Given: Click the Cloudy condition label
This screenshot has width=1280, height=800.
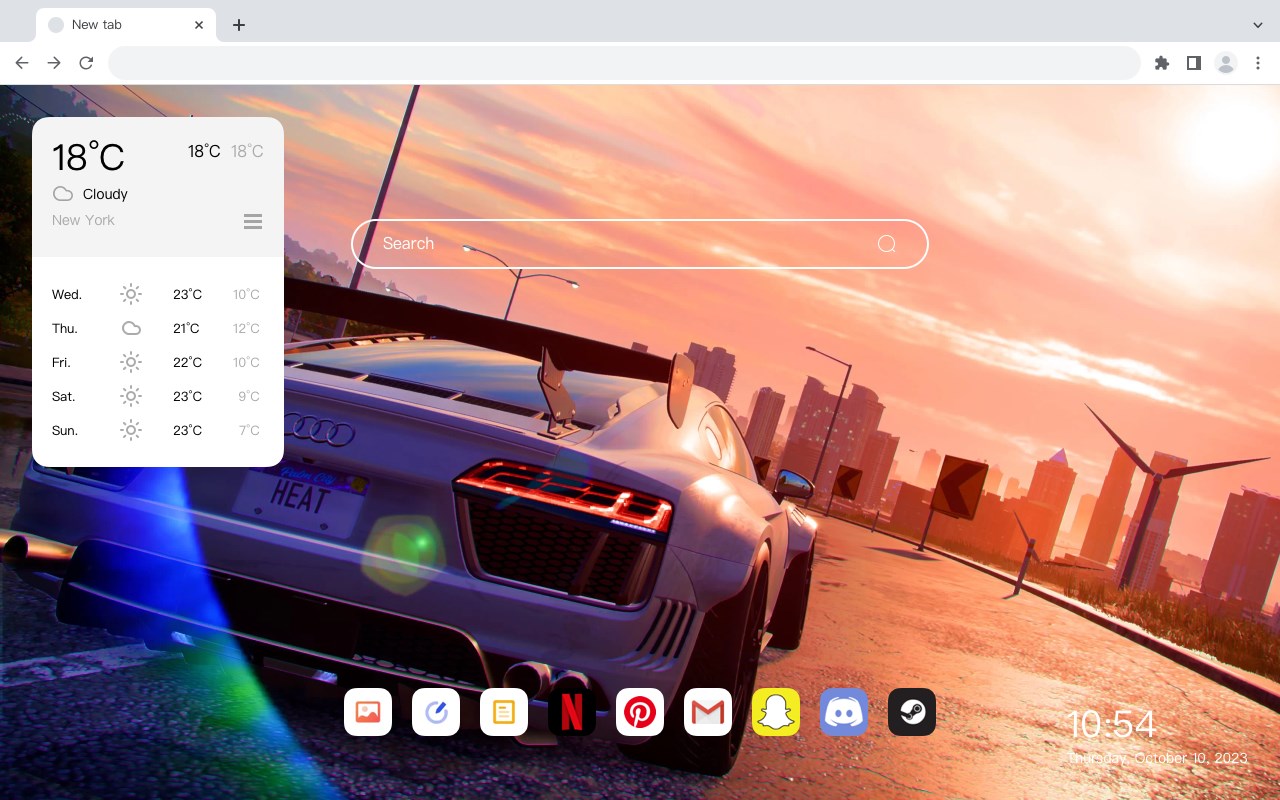Looking at the screenshot, I should point(105,194).
